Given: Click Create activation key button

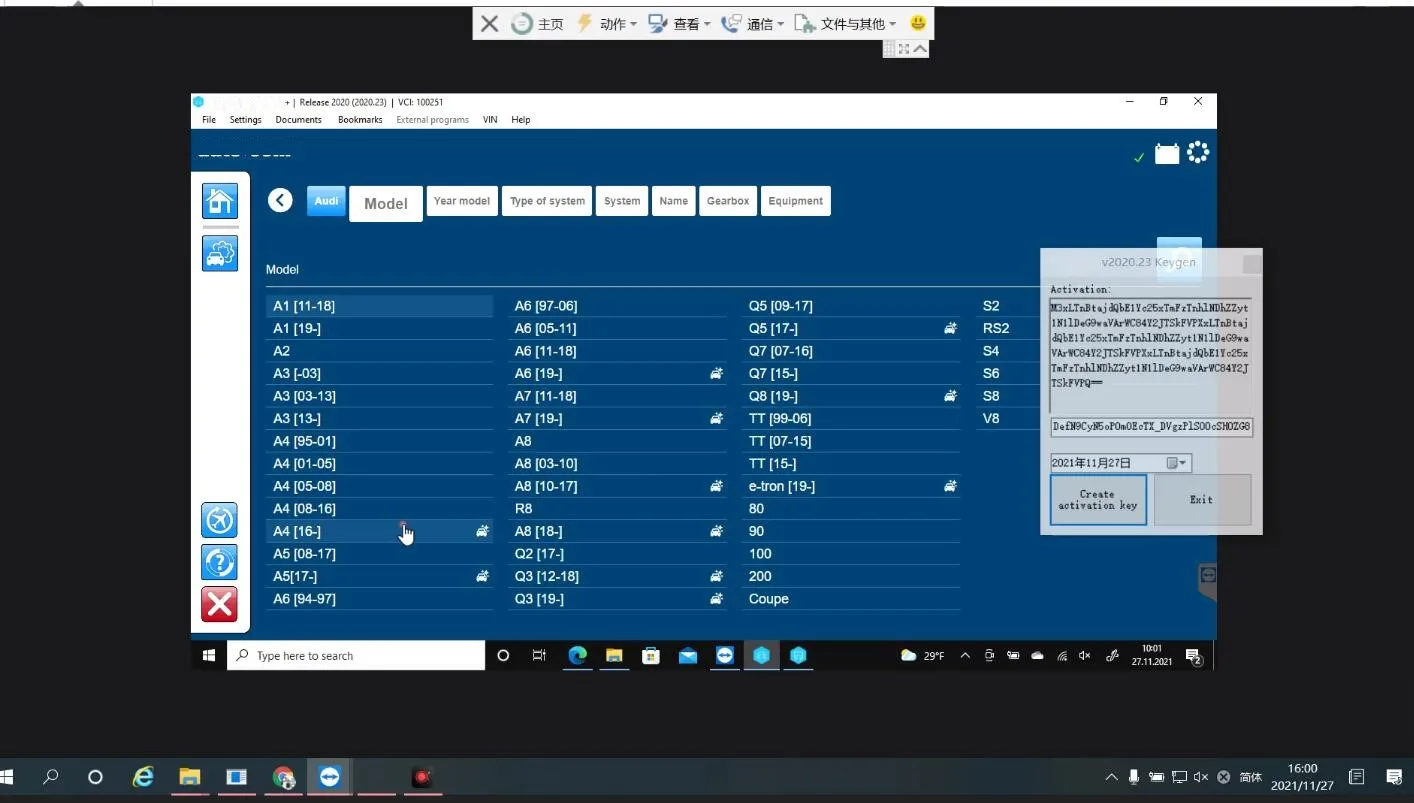Looking at the screenshot, I should pos(1098,500).
